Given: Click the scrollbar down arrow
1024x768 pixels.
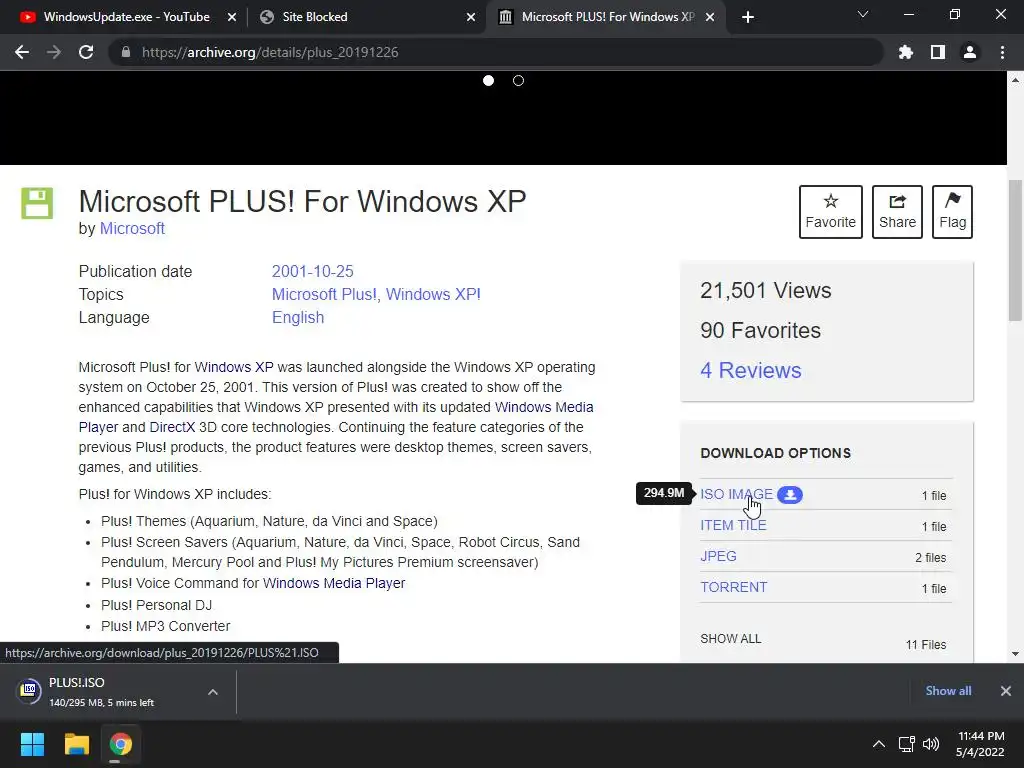Looking at the screenshot, I should pyautogui.click(x=1015, y=654).
